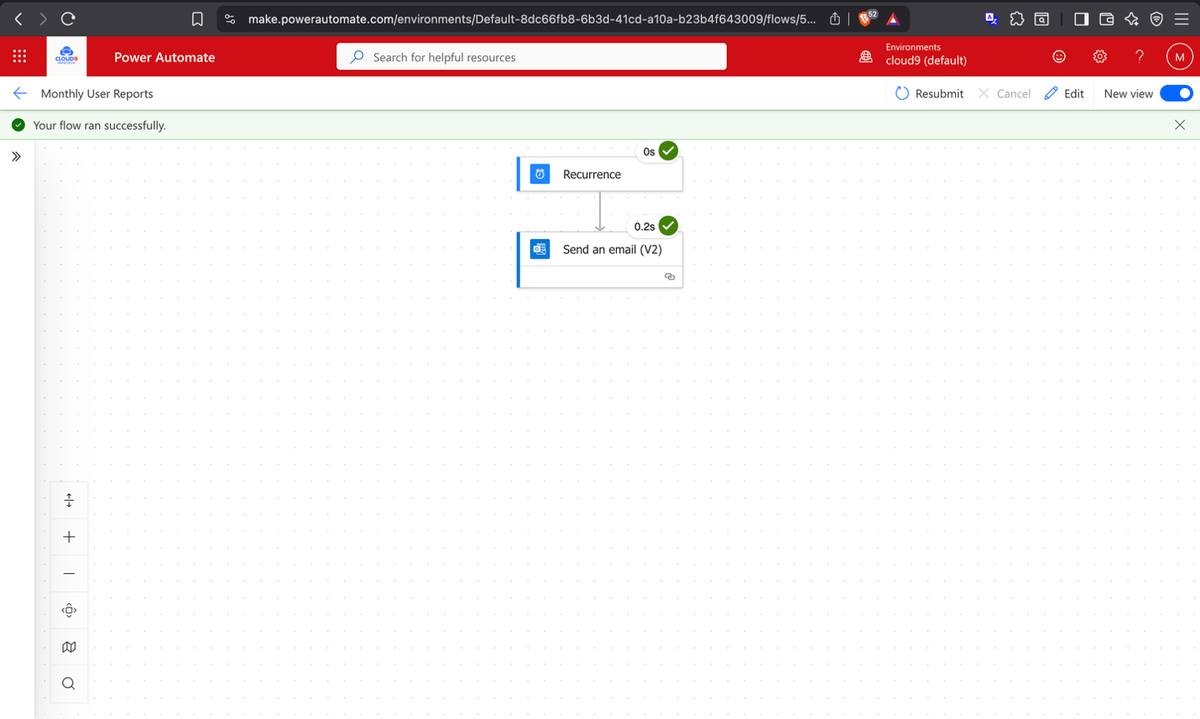Zoom in with the plus control

[x=68, y=537]
